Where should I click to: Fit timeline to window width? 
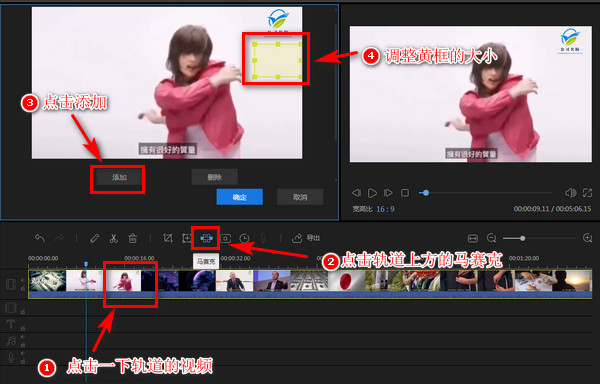point(473,238)
